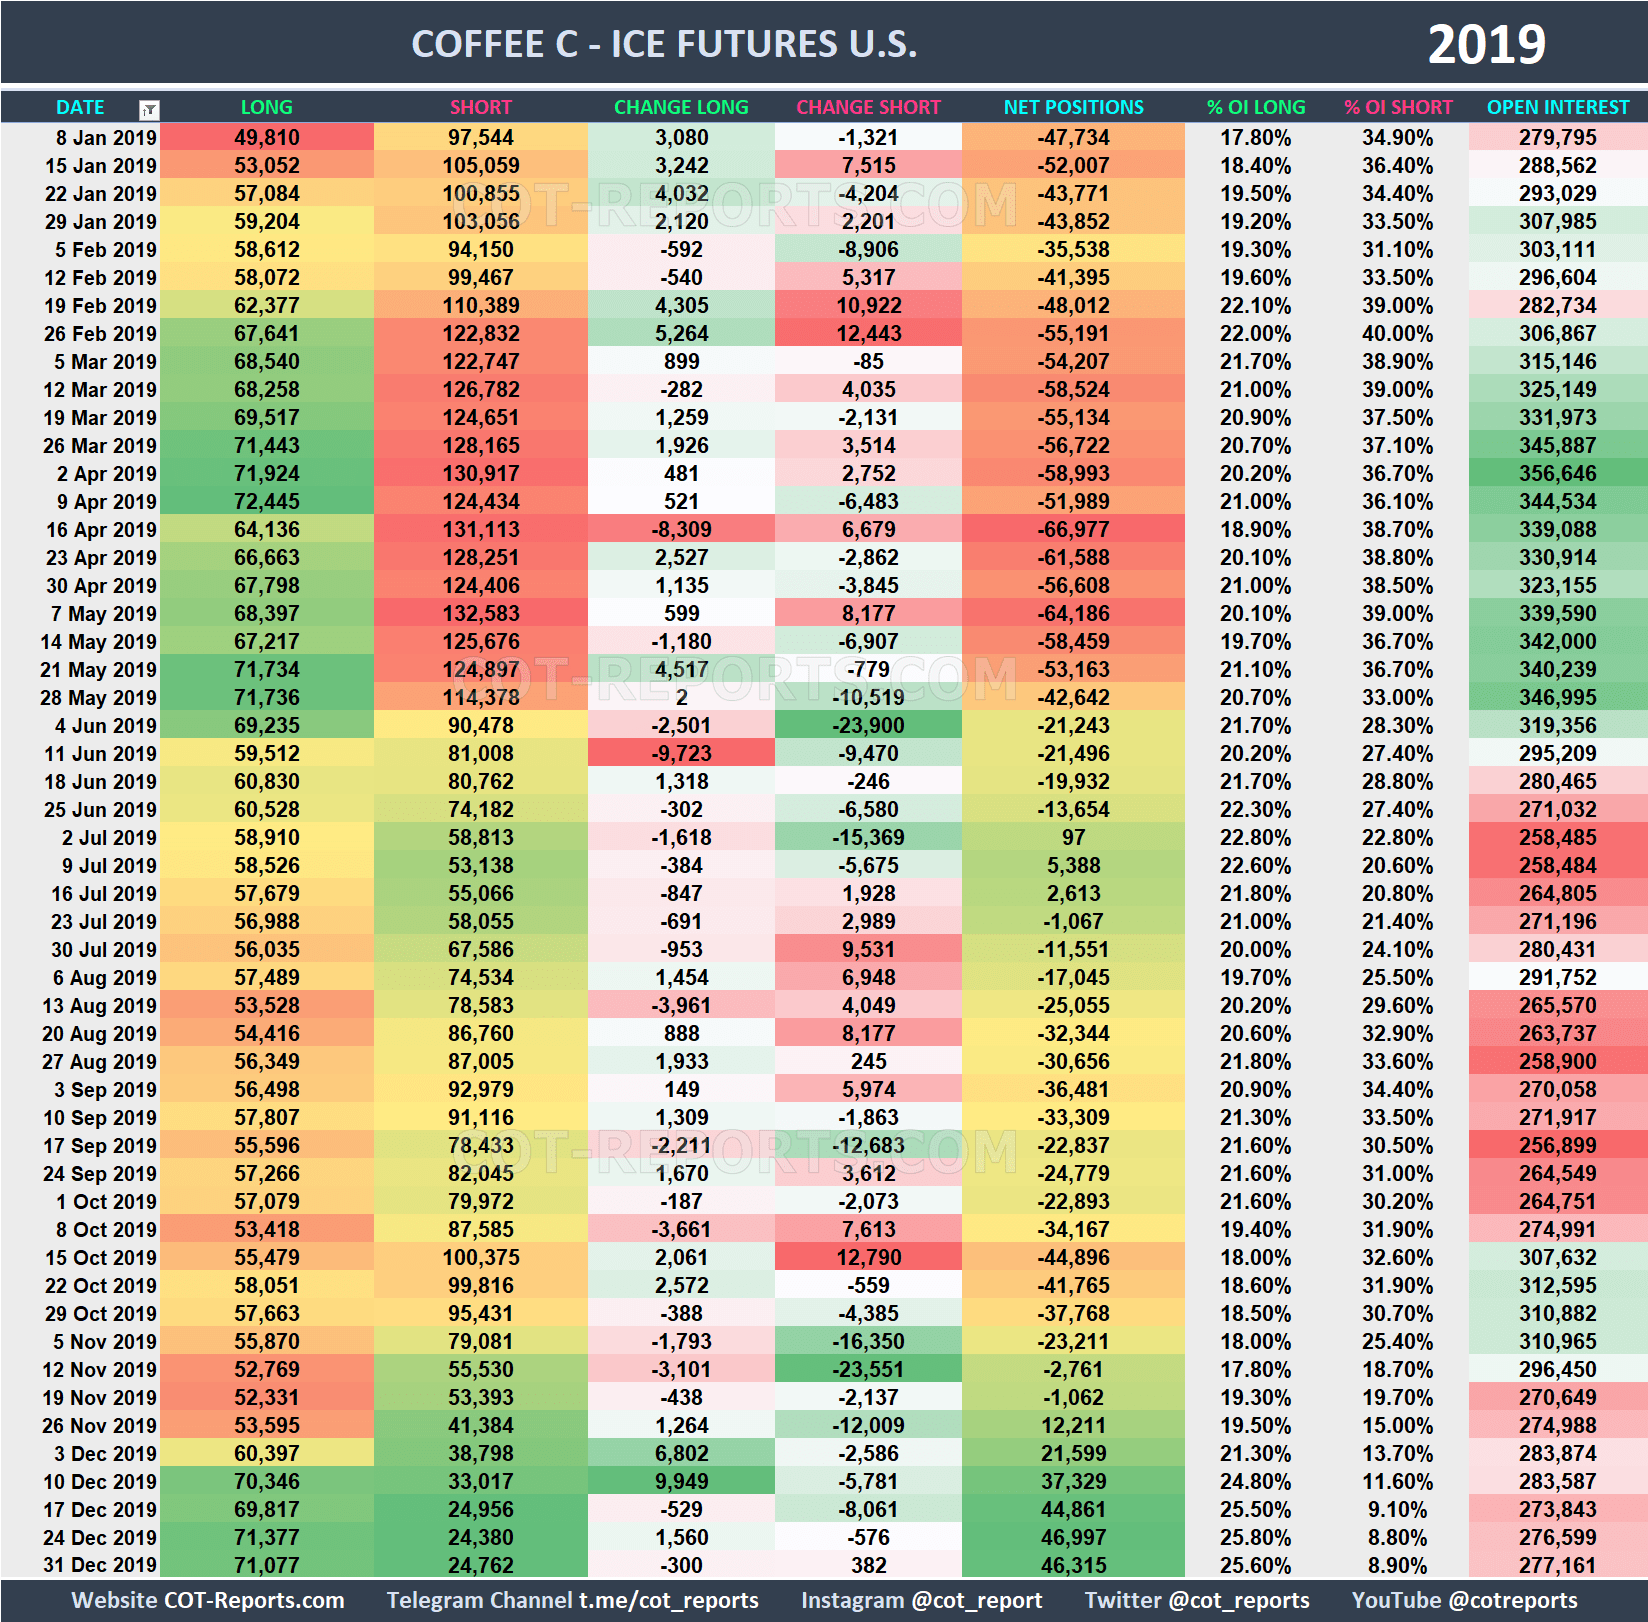The image size is (1648, 1622).
Task: Click the LONG column header
Action: (x=266, y=107)
